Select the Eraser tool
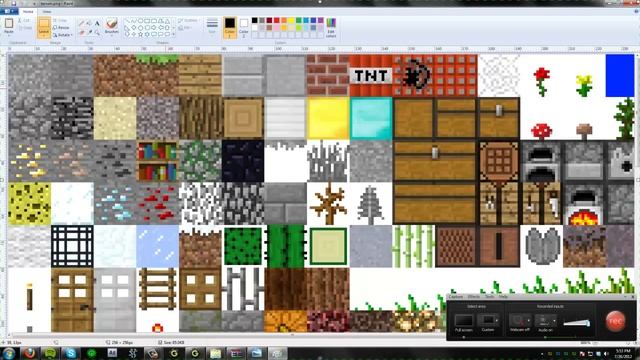Screen dimensions: 640x360 [82, 32]
